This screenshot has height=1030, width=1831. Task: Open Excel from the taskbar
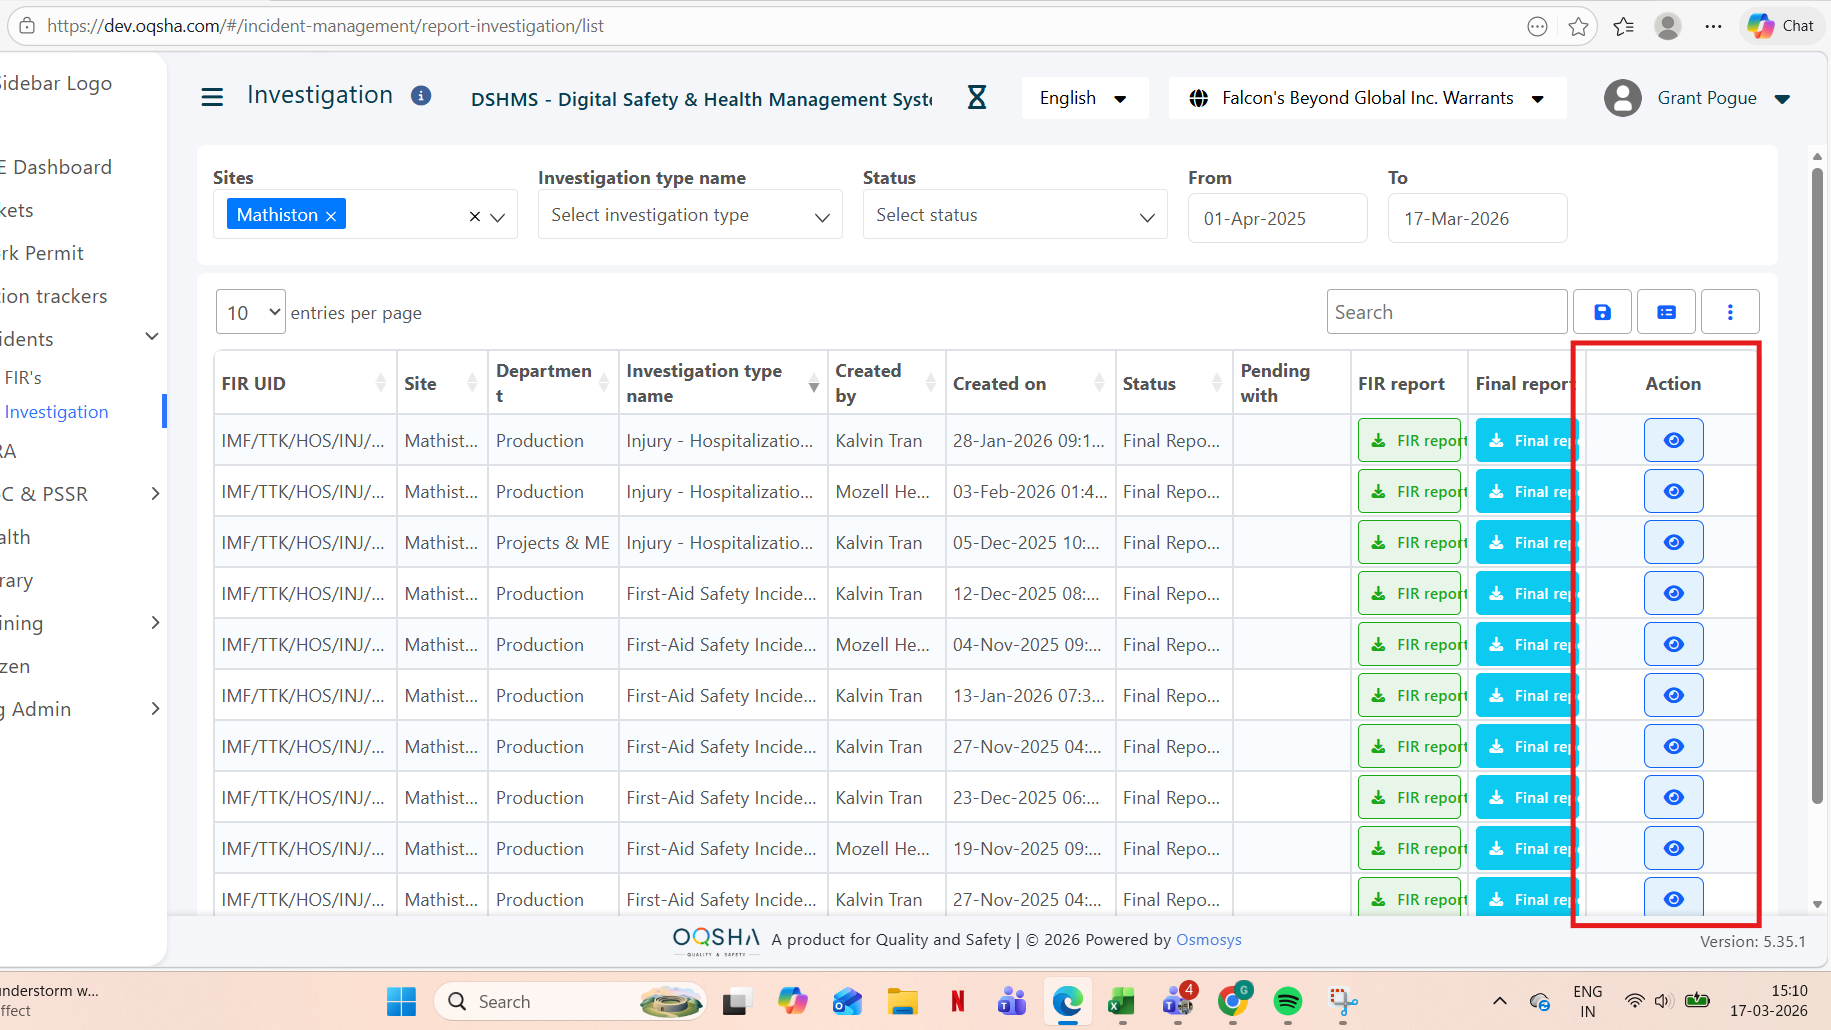click(1121, 1001)
